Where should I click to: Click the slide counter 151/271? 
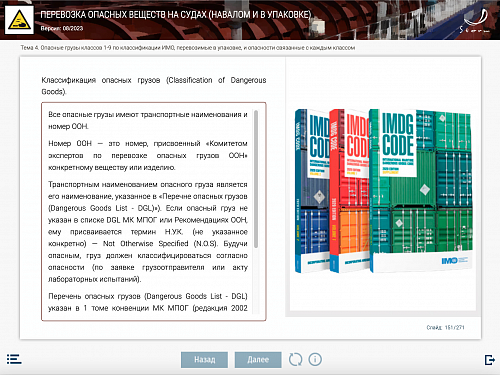pos(445,327)
